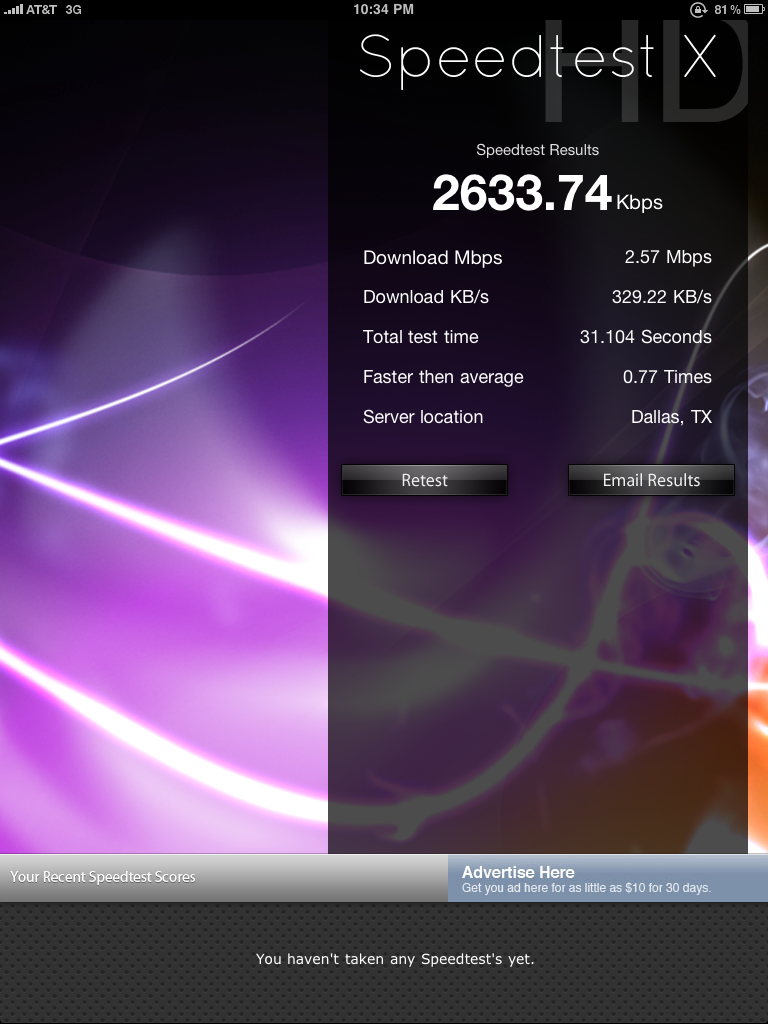
Task: Select the Download Mbps row label
Action: click(432, 257)
